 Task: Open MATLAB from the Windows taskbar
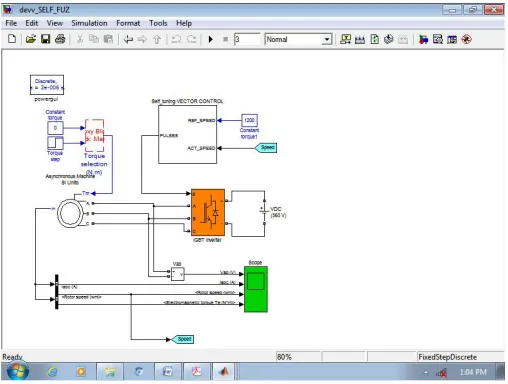point(224,371)
